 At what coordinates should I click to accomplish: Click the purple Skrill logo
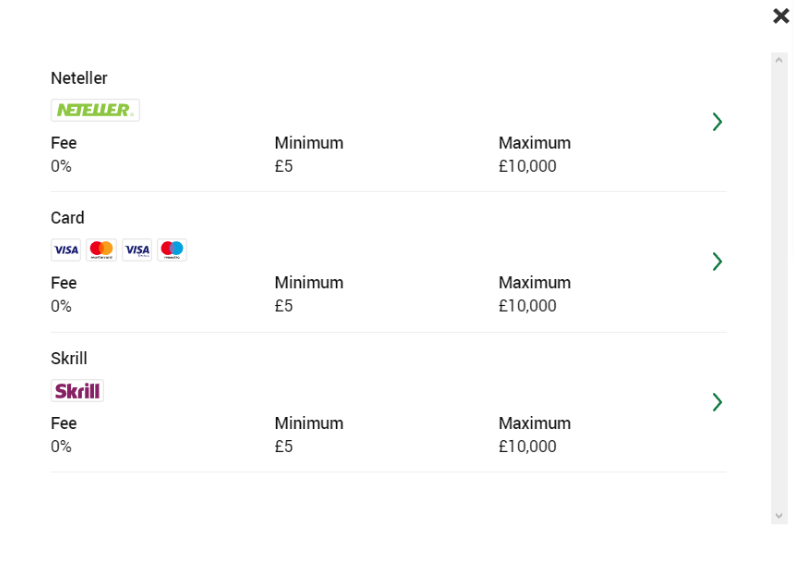tap(77, 390)
